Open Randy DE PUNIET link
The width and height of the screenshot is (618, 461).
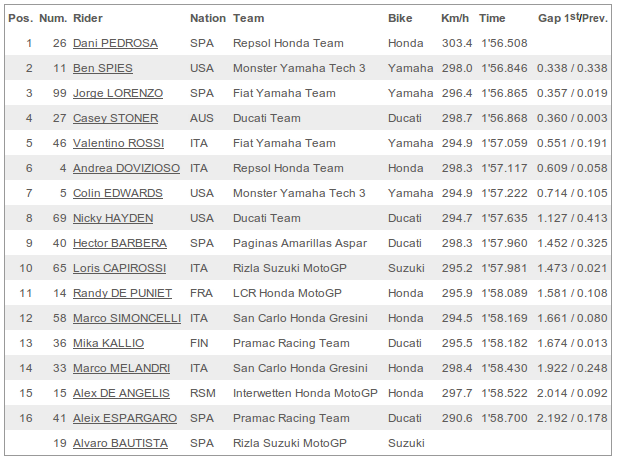point(122,293)
